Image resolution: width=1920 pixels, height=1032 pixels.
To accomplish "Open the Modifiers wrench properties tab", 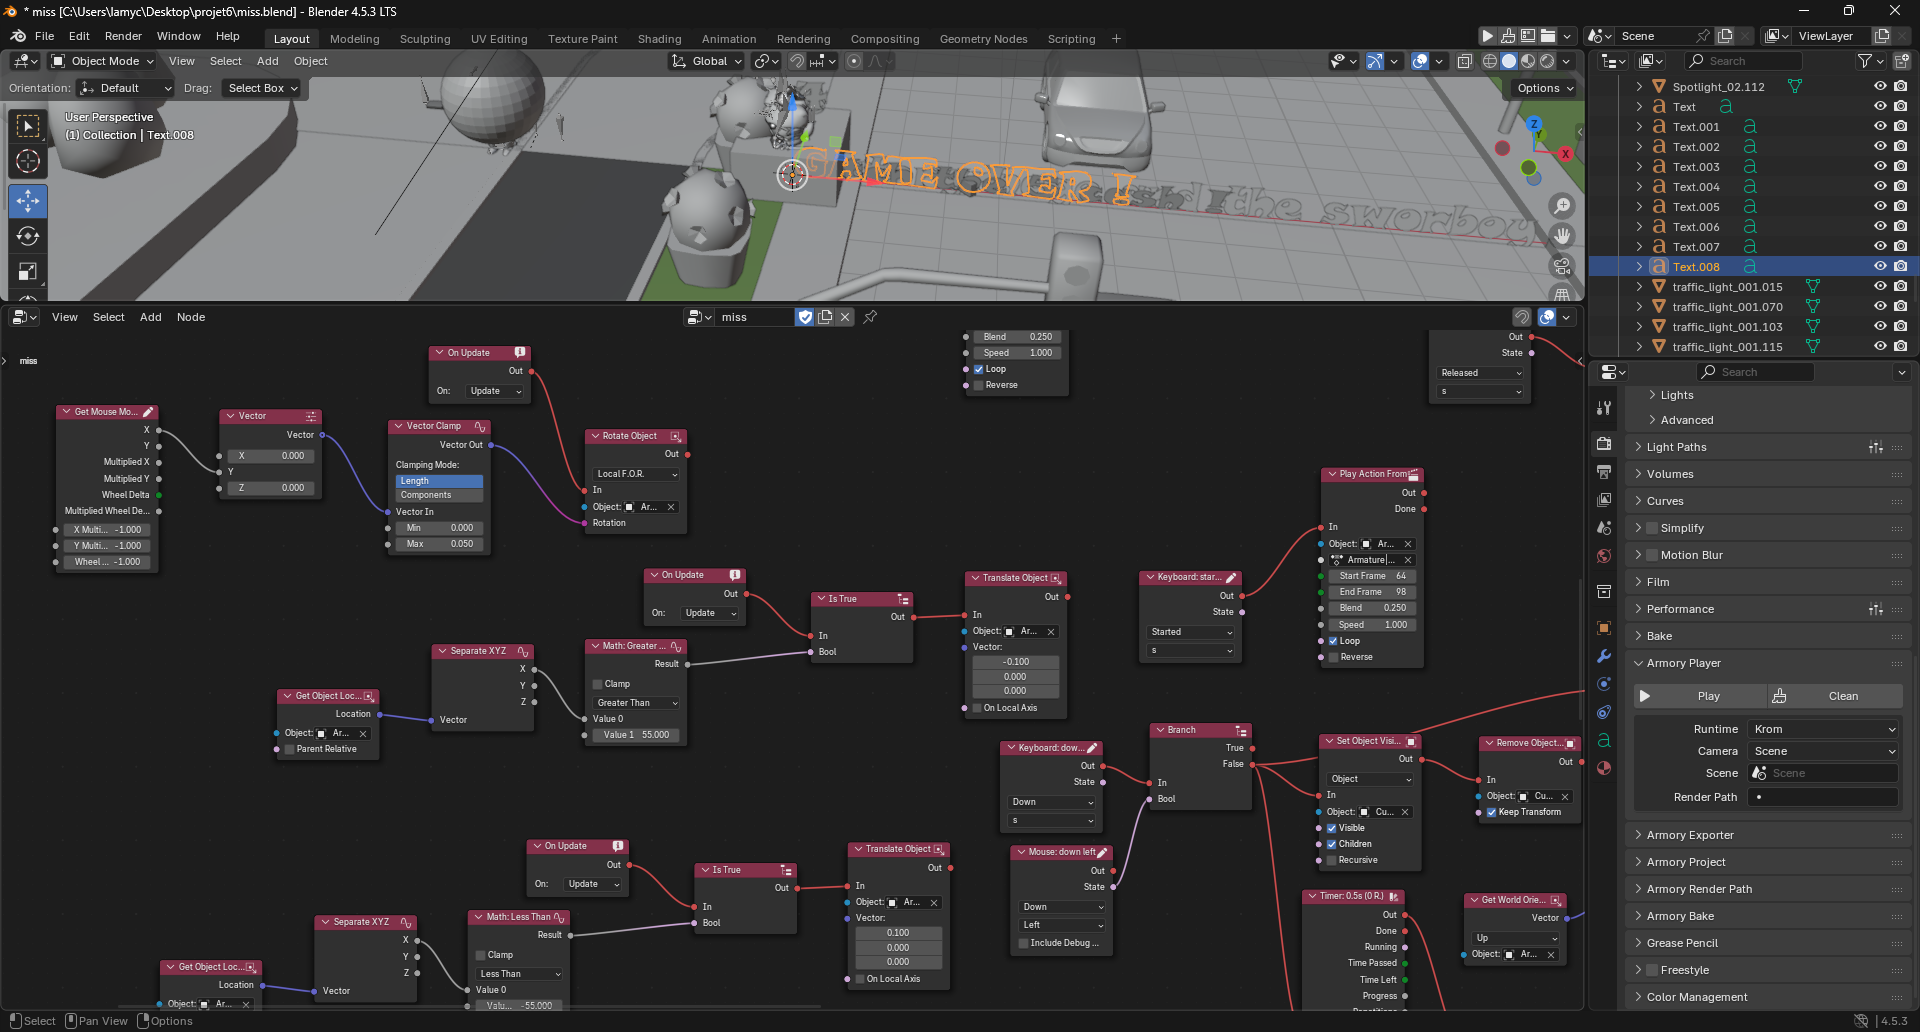I will [x=1604, y=656].
